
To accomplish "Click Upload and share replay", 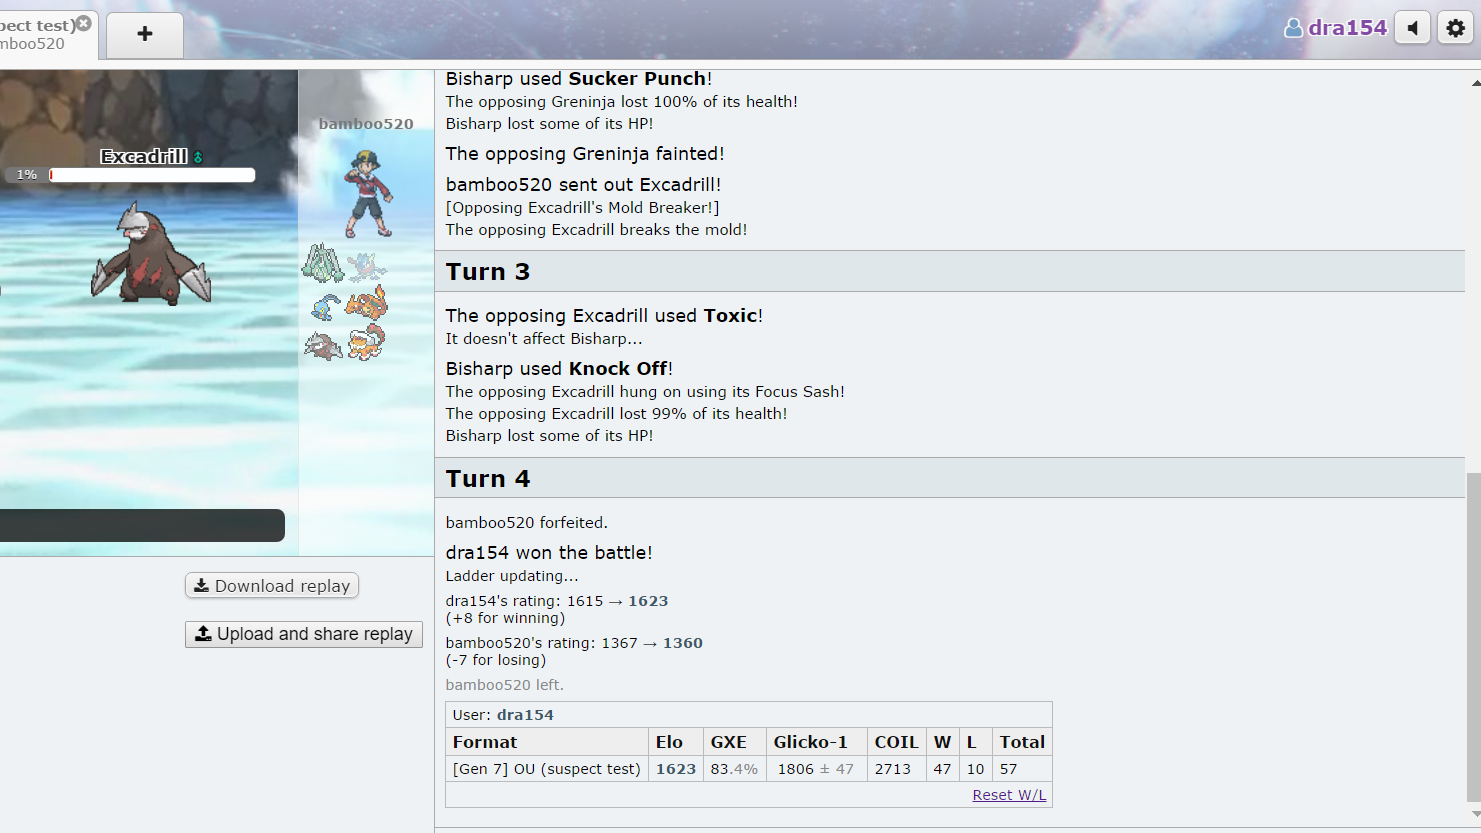I will (x=304, y=634).
